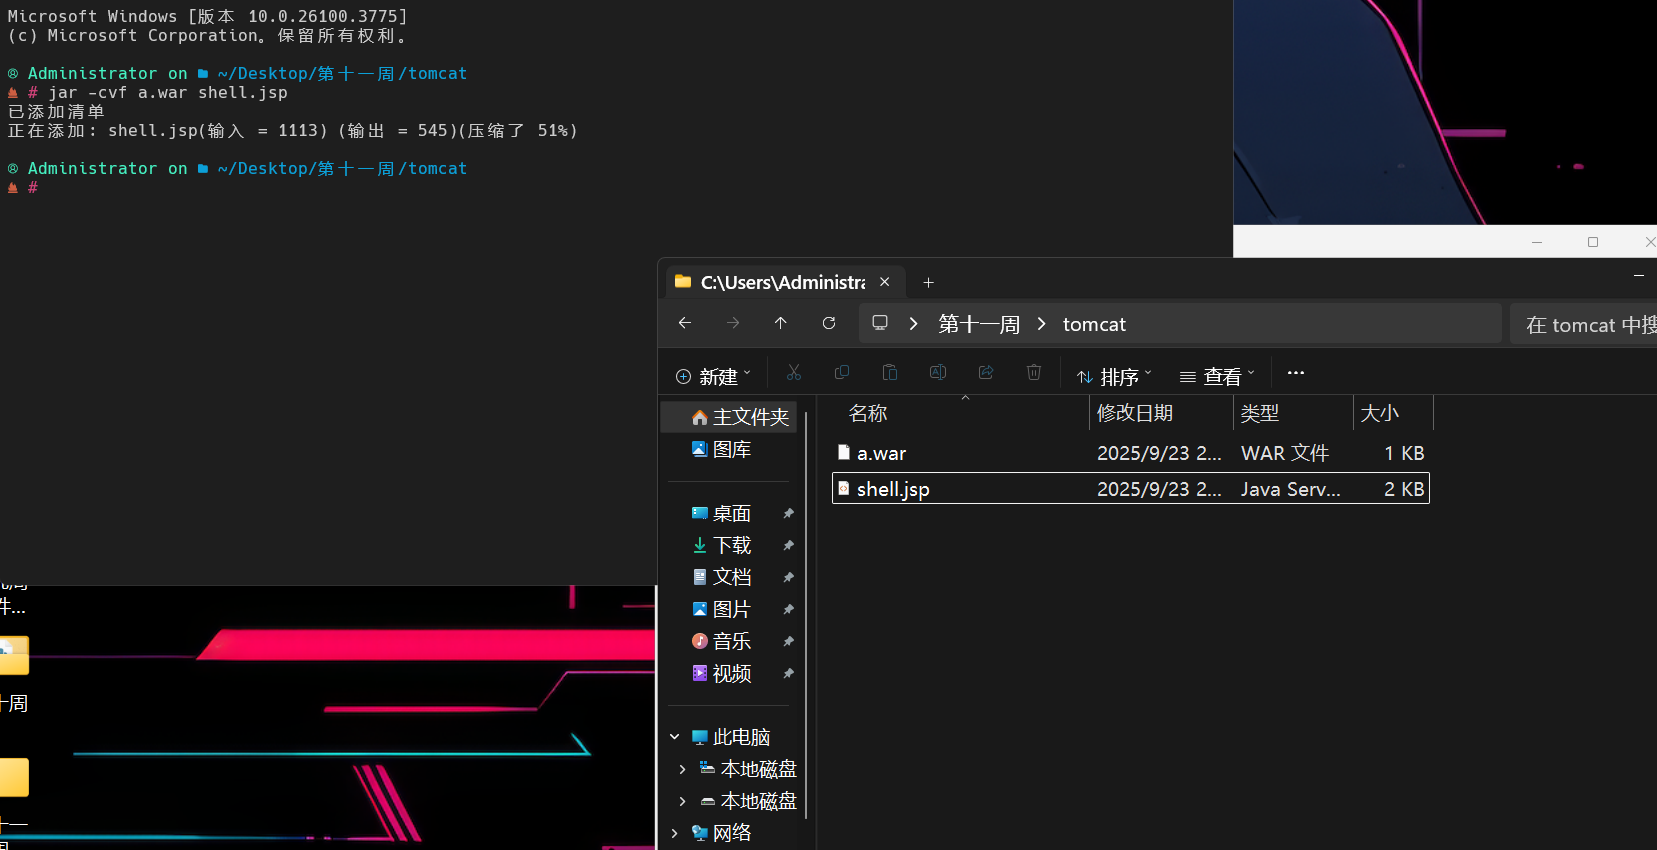Click the Cut scissors icon

(x=794, y=373)
